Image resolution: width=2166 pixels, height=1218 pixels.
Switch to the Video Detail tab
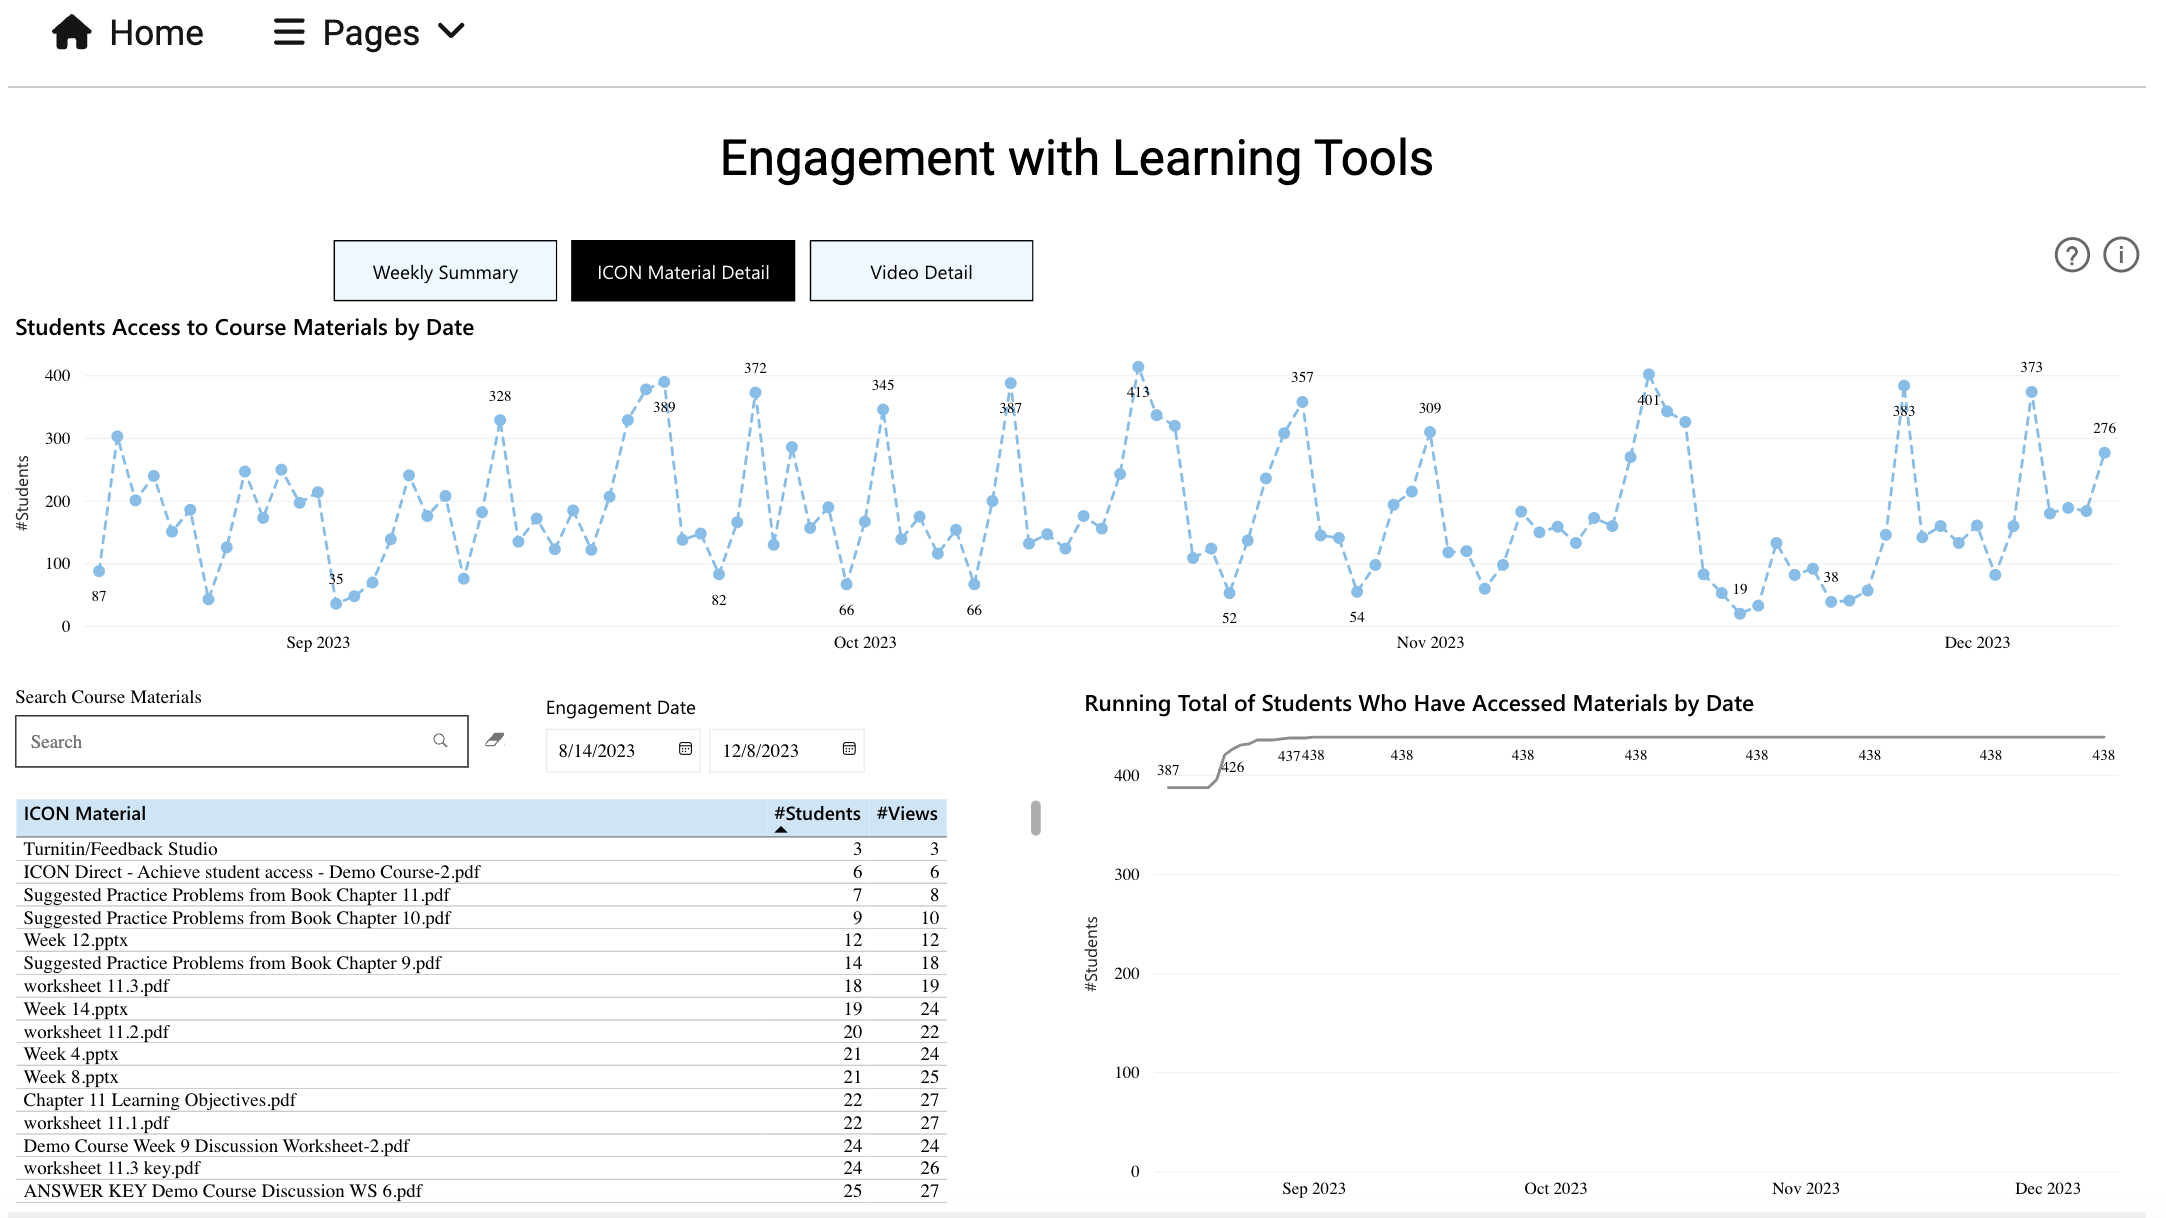(x=920, y=270)
